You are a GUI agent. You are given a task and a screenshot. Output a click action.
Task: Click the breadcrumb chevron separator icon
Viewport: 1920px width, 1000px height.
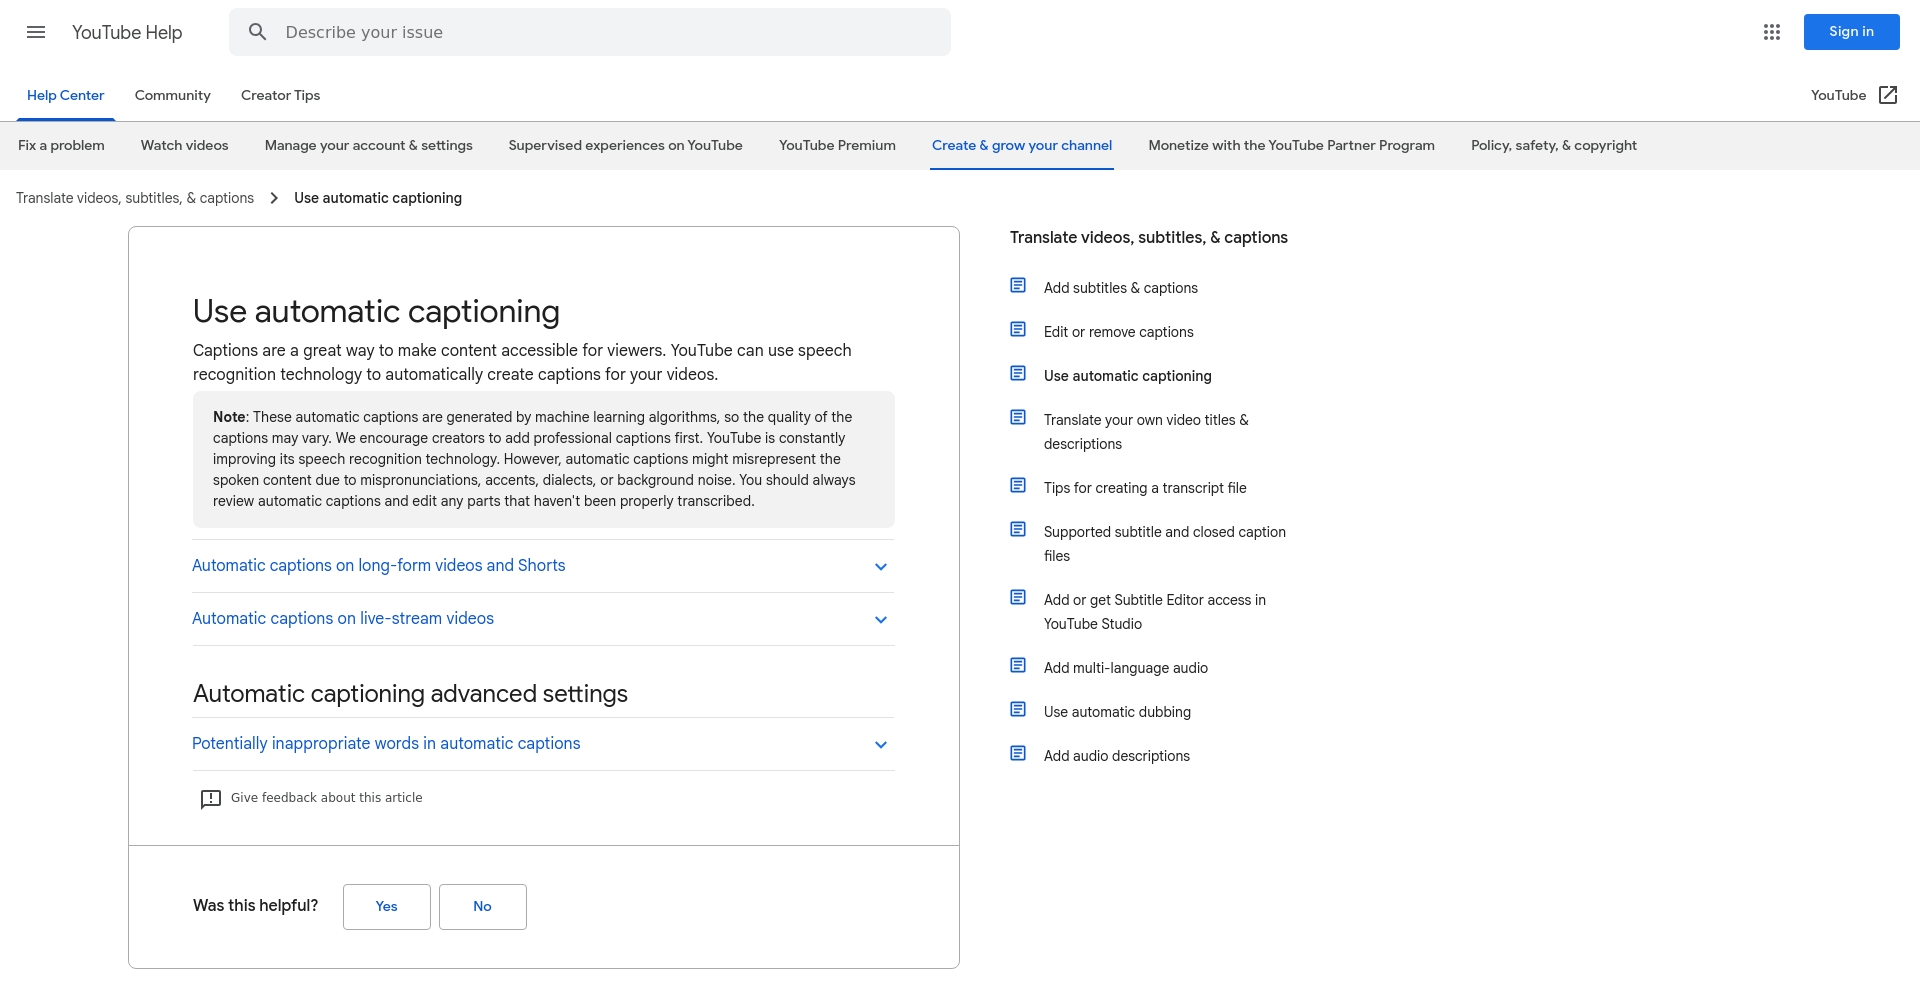coord(274,198)
